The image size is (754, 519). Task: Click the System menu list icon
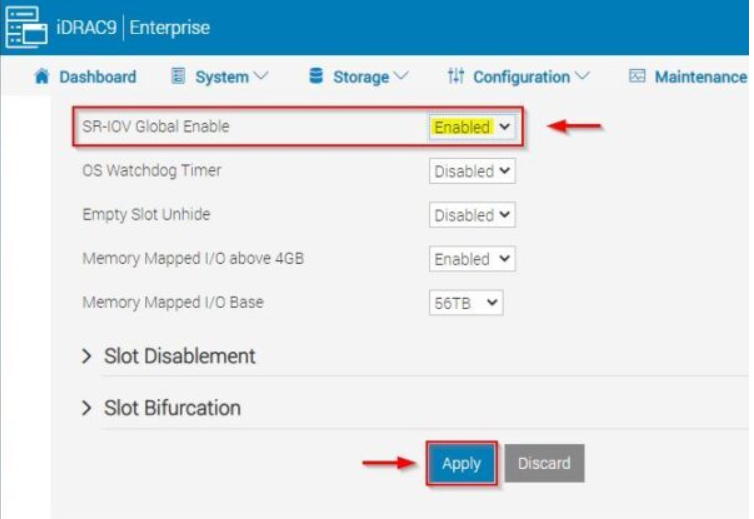tap(179, 77)
